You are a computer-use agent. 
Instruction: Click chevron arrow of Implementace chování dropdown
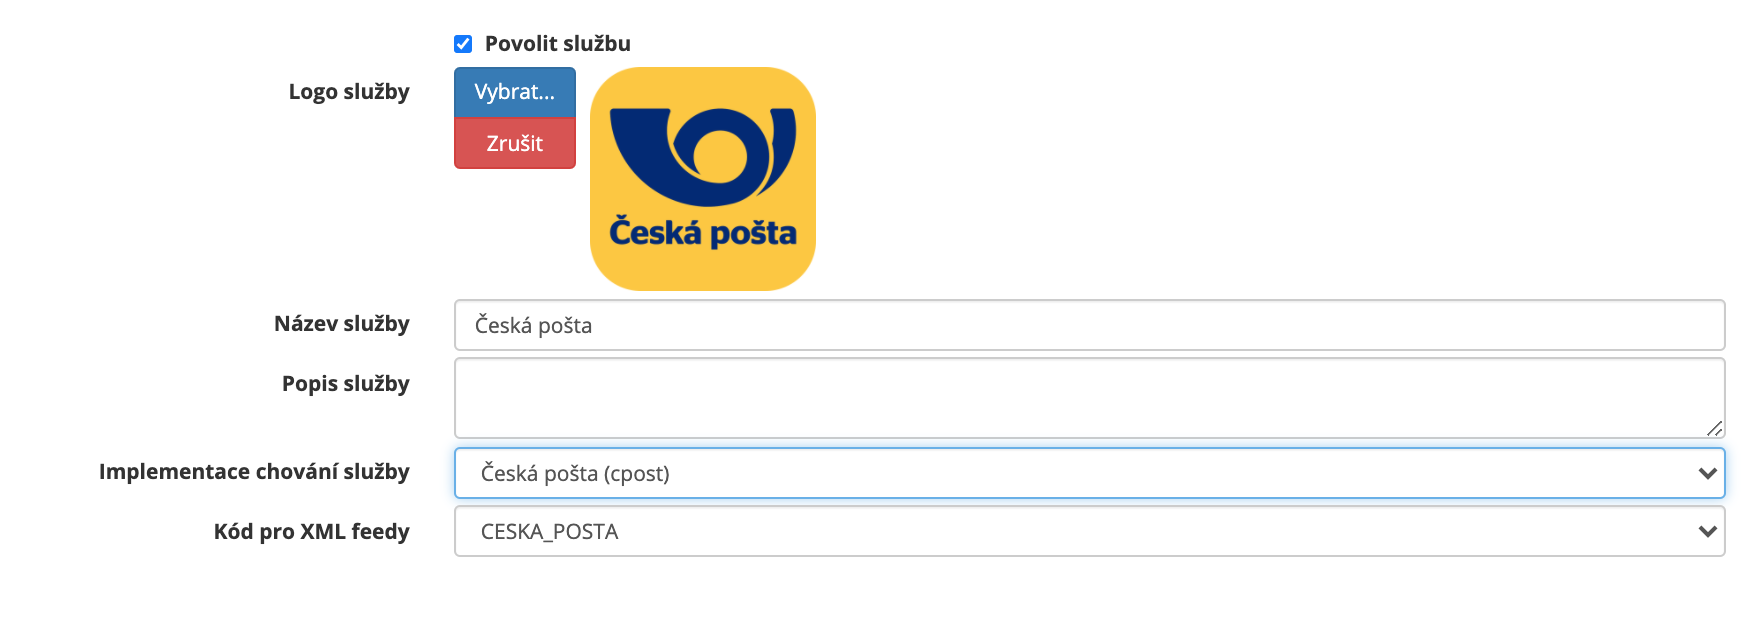pos(1707,473)
